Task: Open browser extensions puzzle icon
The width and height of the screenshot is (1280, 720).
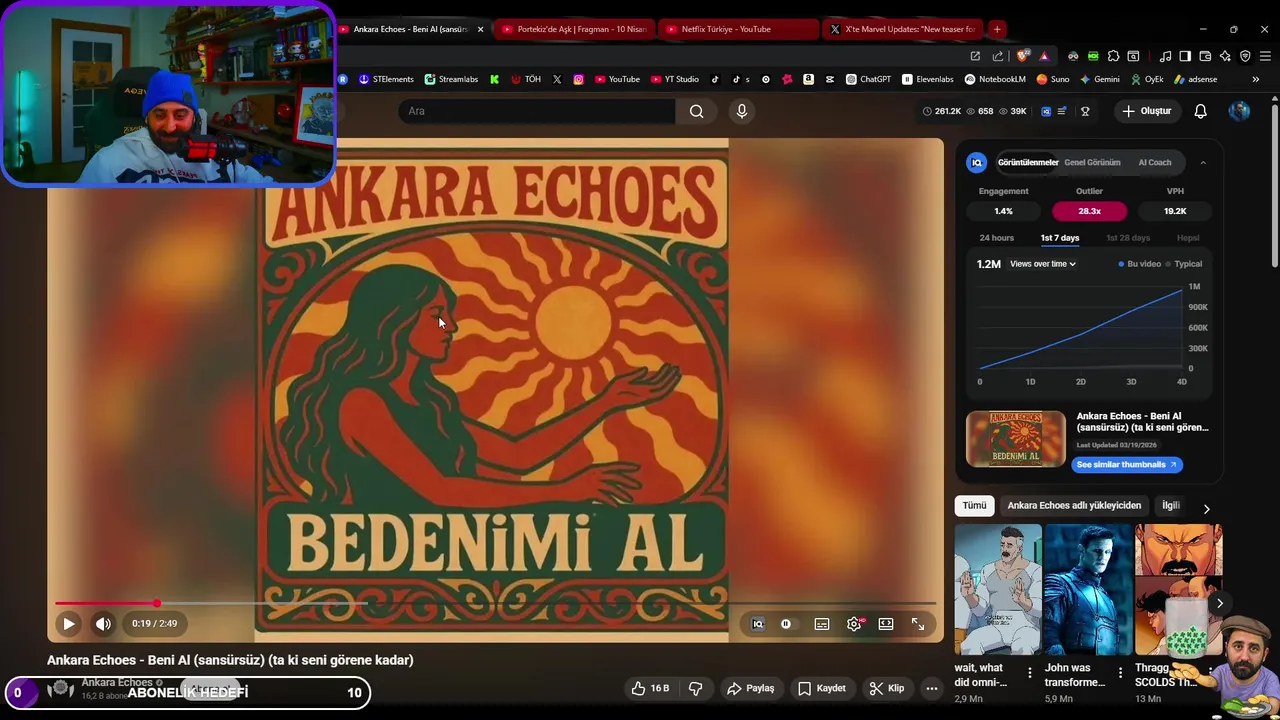Action: (1113, 56)
